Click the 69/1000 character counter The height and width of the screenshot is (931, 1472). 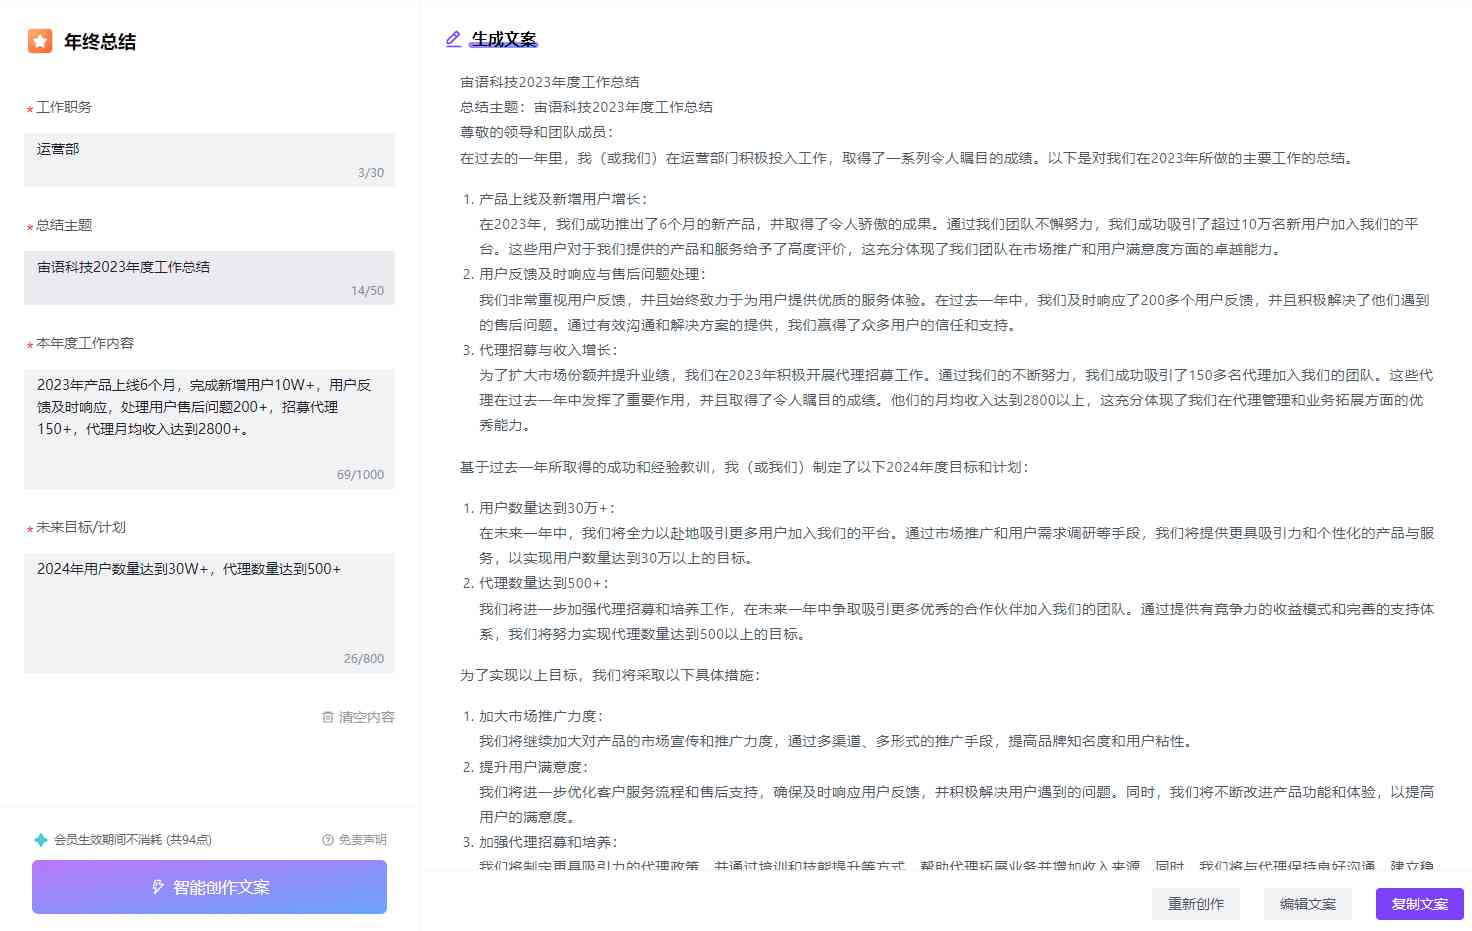pyautogui.click(x=360, y=475)
